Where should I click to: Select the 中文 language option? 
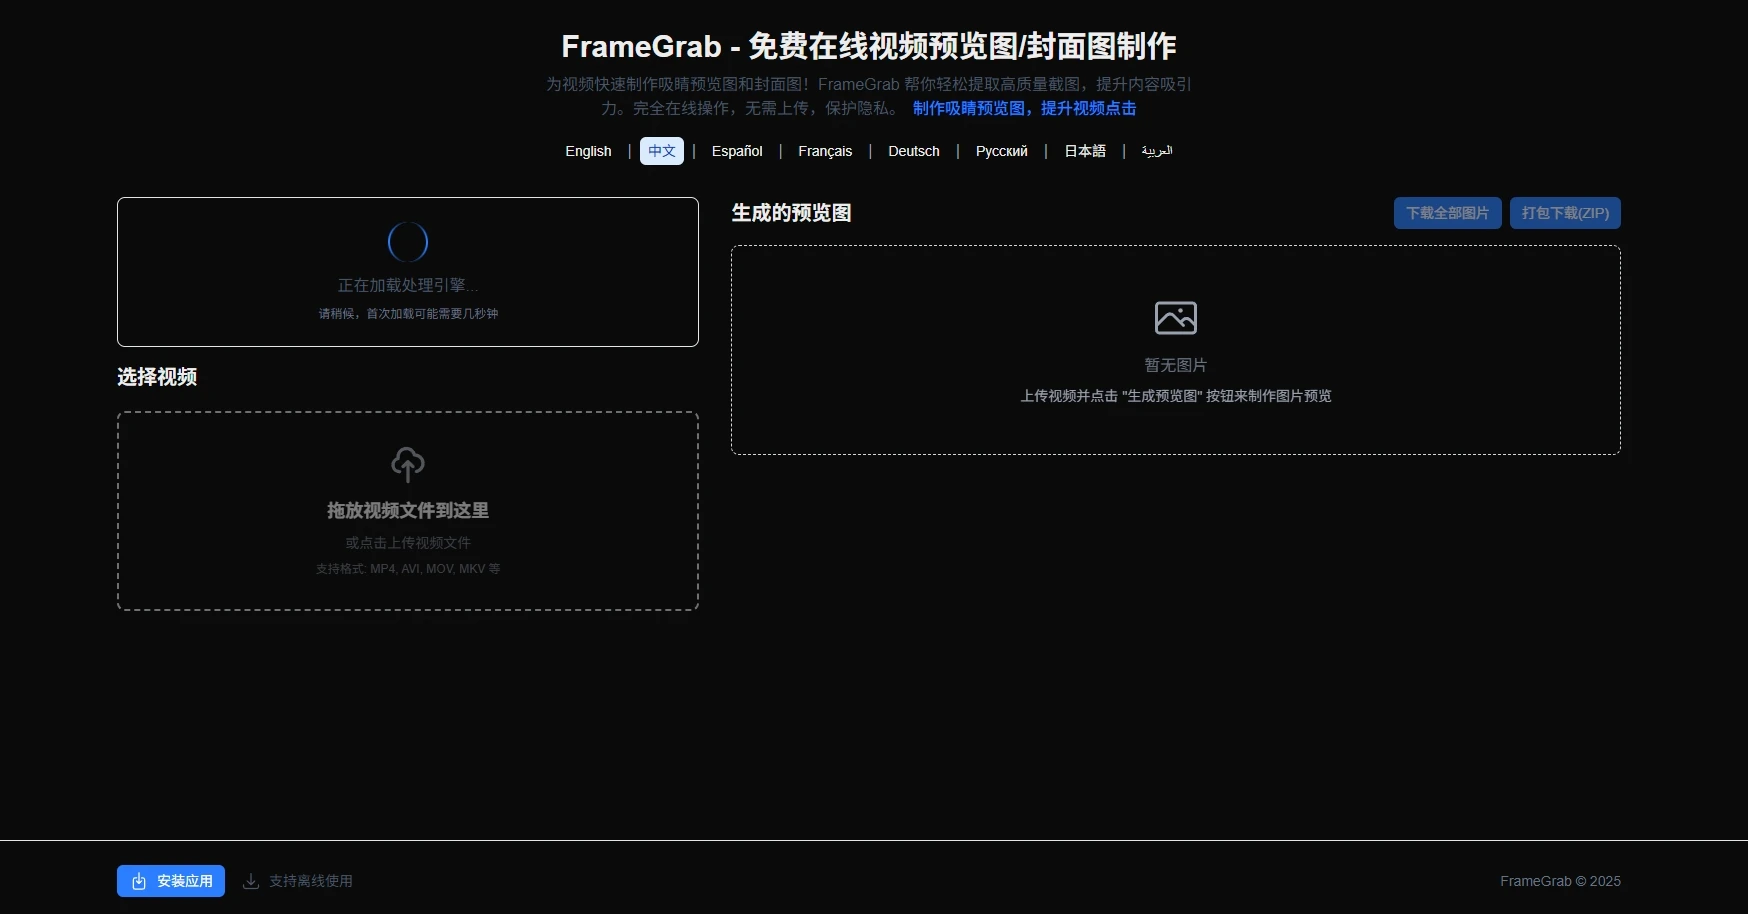(x=662, y=151)
